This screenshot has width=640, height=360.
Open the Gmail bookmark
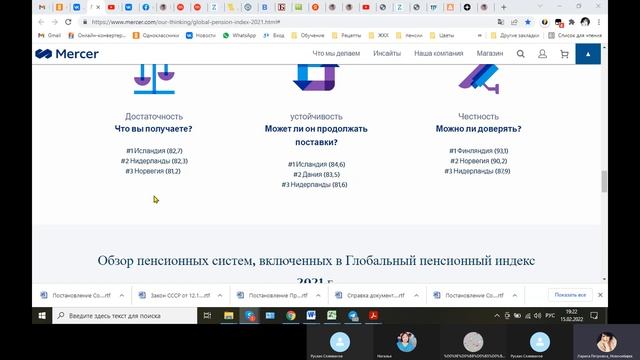click(x=49, y=36)
